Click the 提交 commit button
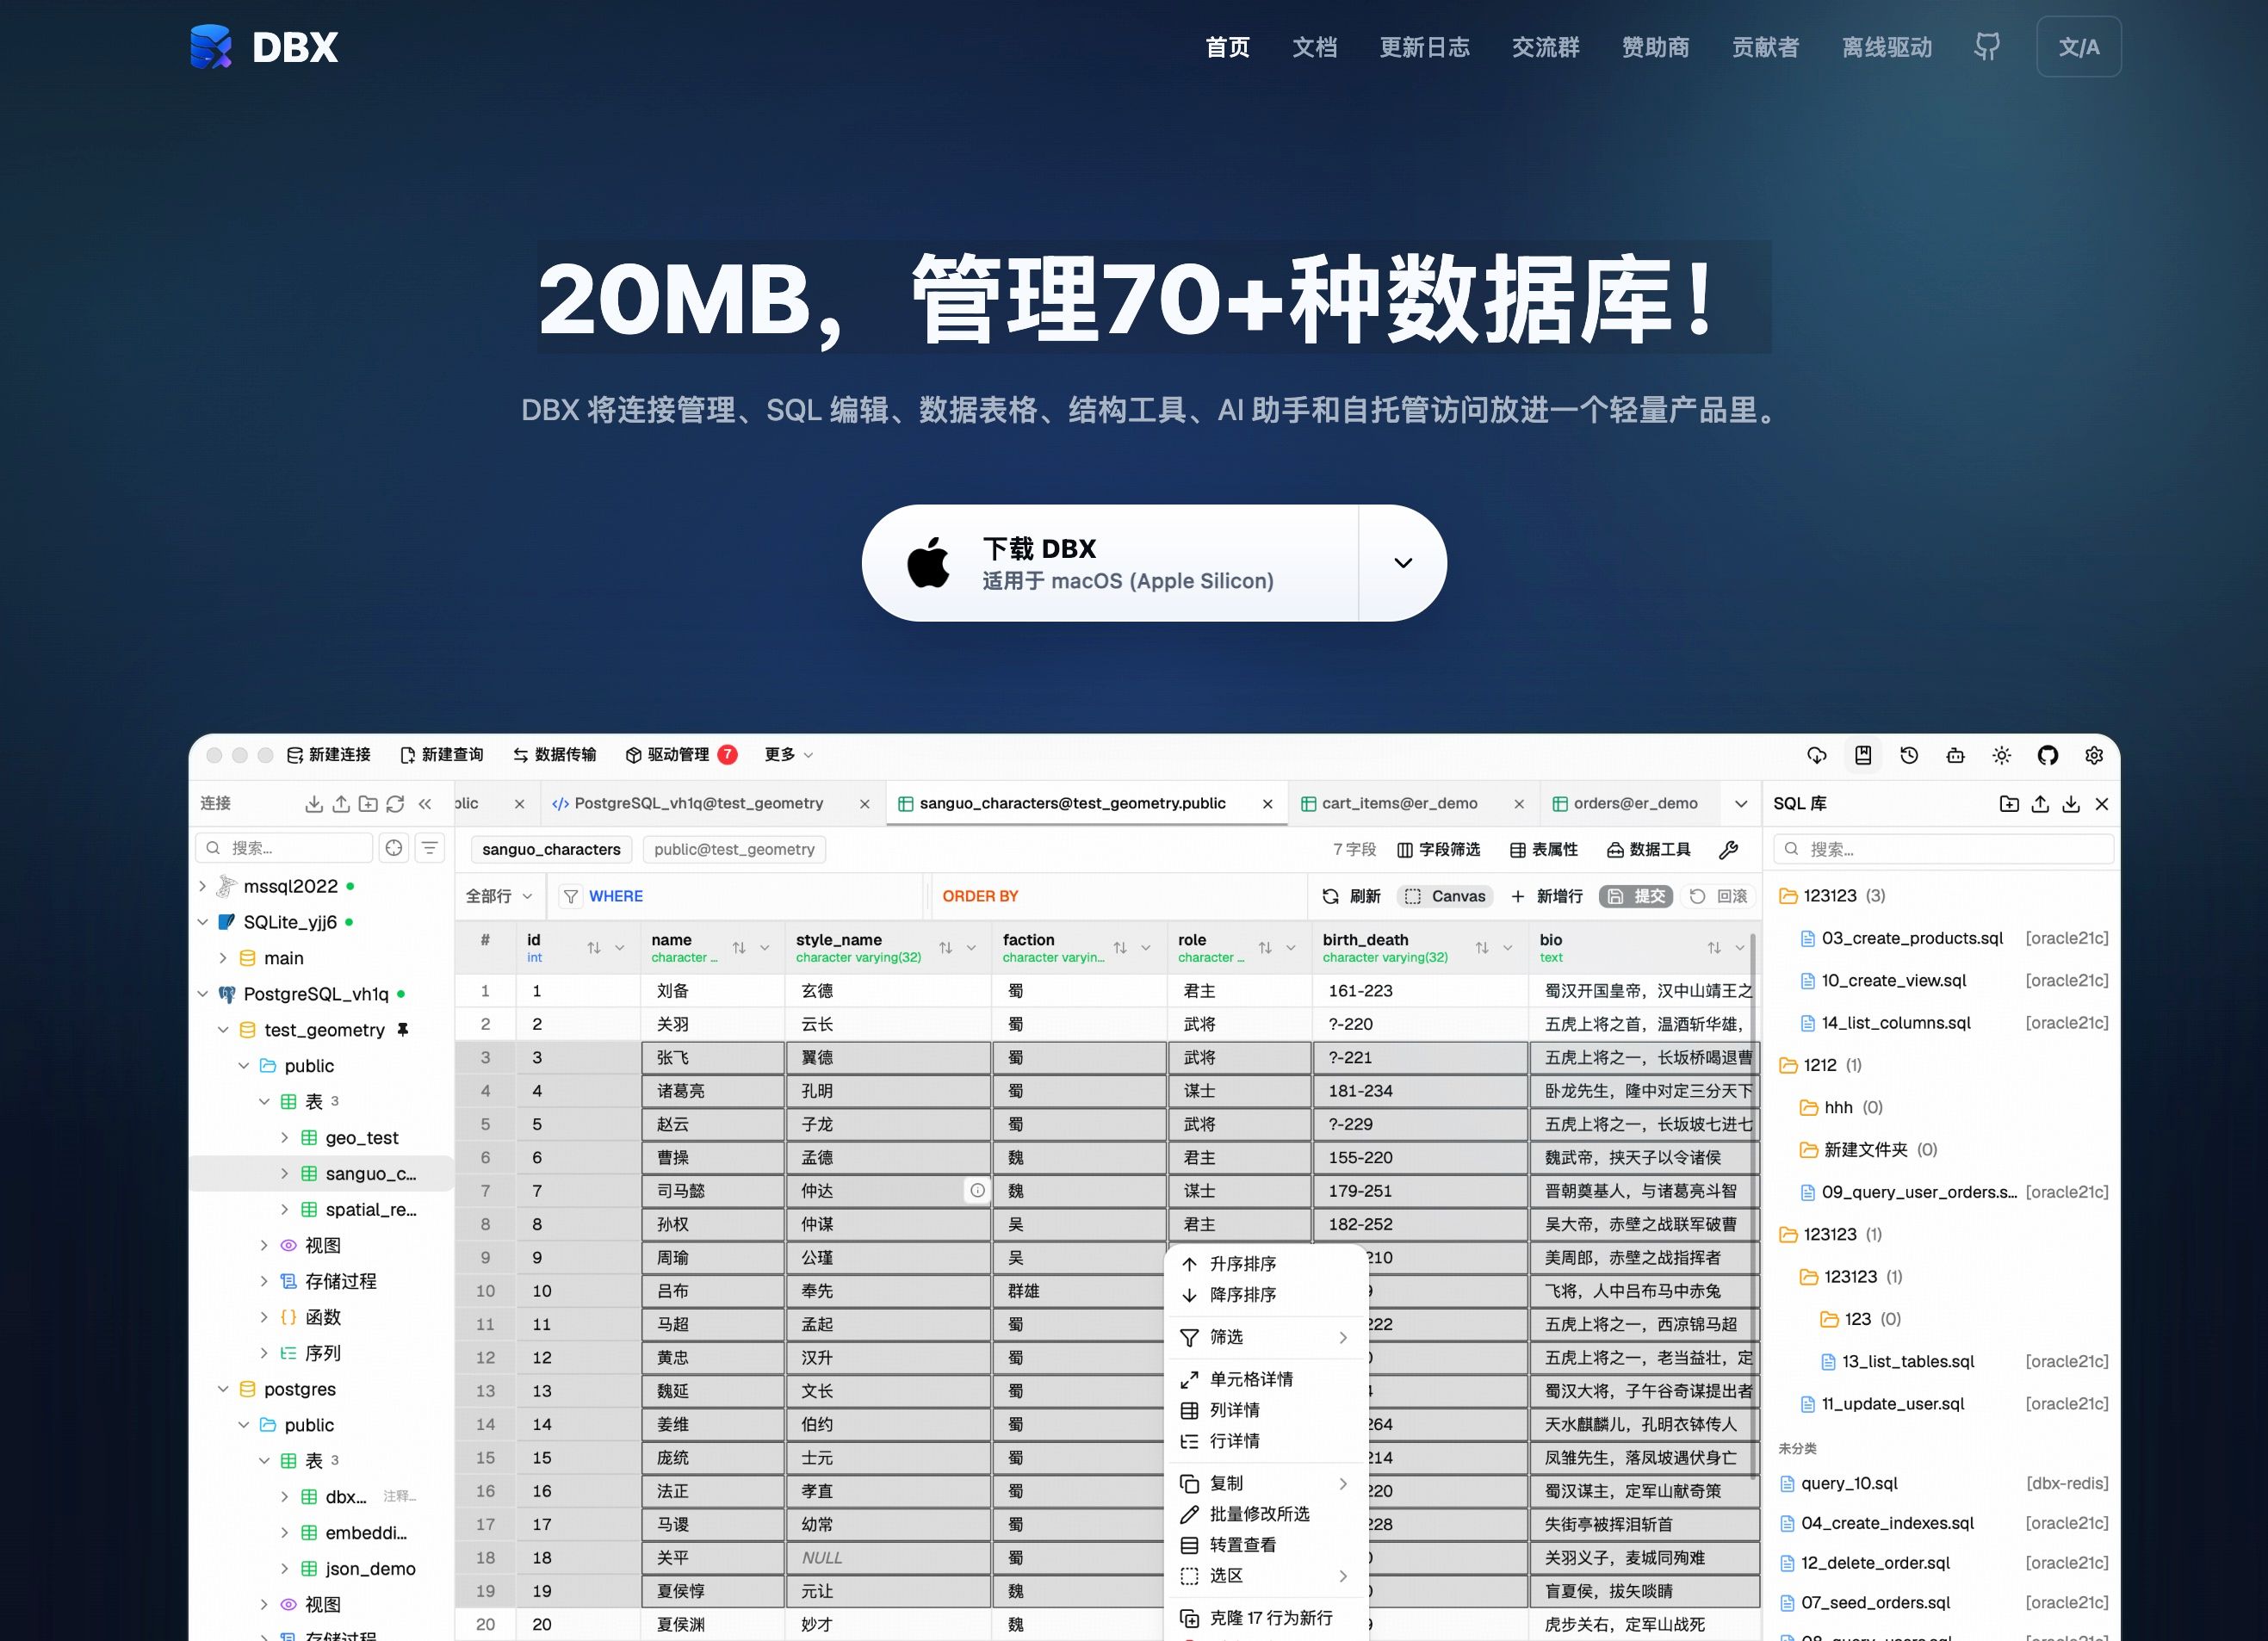Screen dimensions: 2268x1641 point(1637,897)
